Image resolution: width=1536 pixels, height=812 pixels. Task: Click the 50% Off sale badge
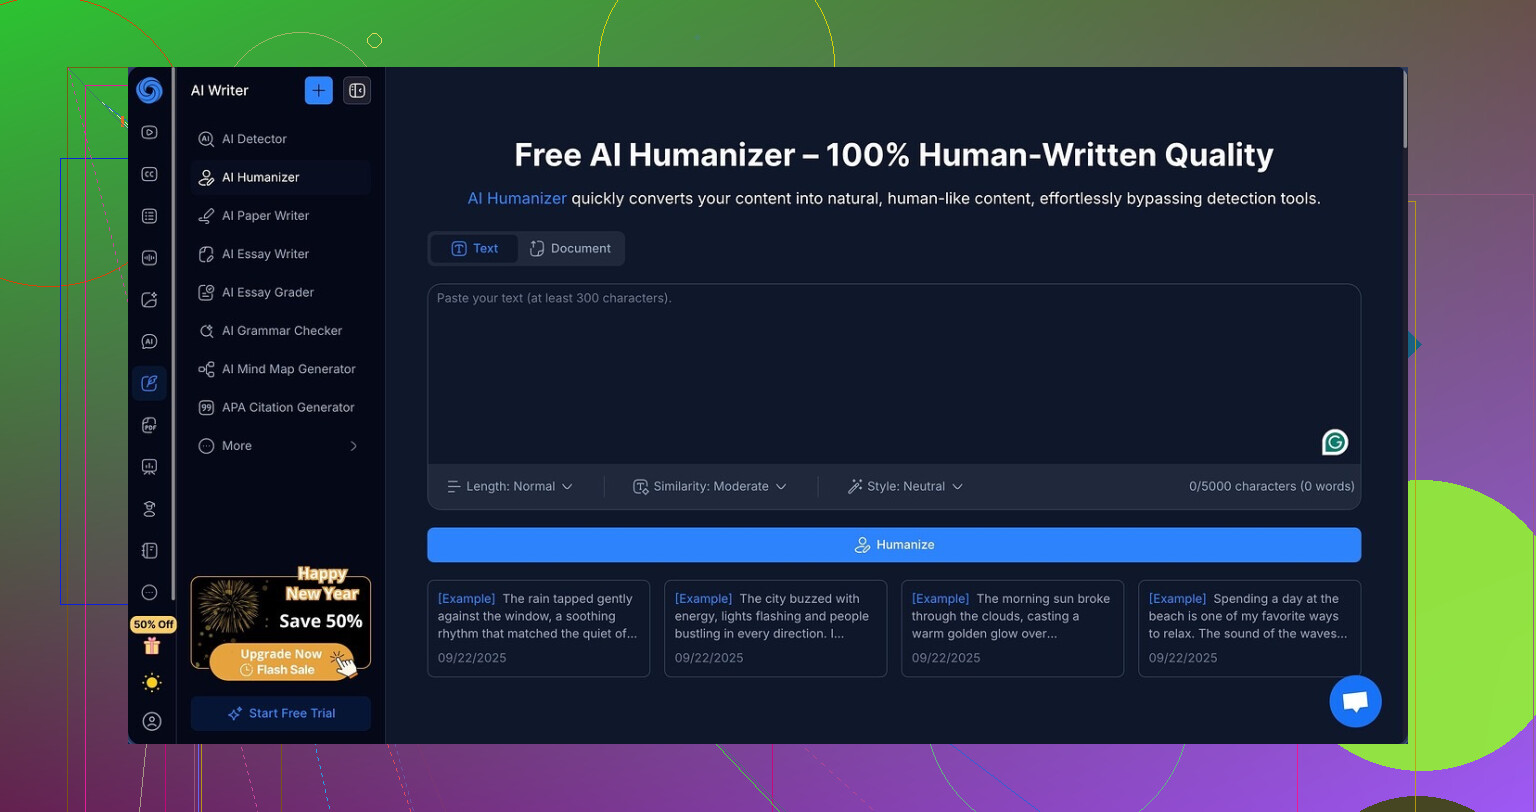tap(152, 623)
